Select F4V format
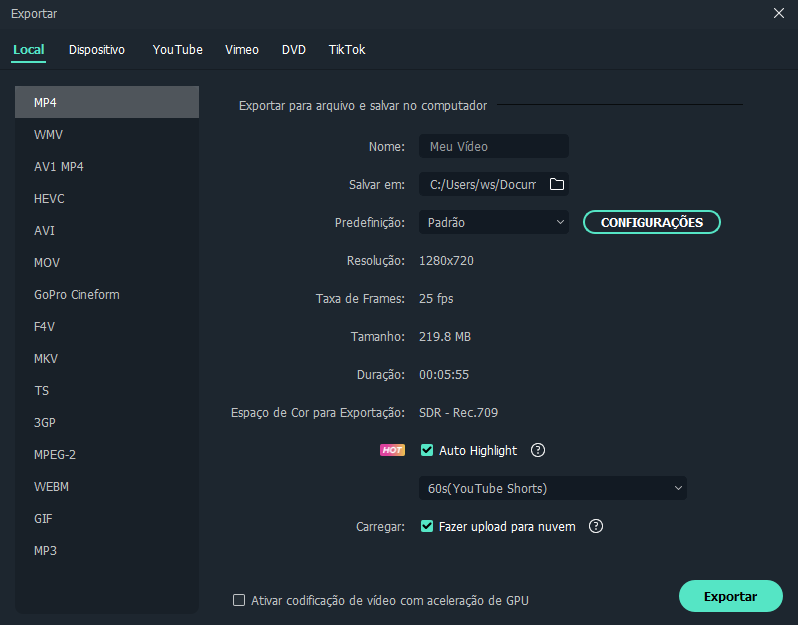 coord(107,327)
